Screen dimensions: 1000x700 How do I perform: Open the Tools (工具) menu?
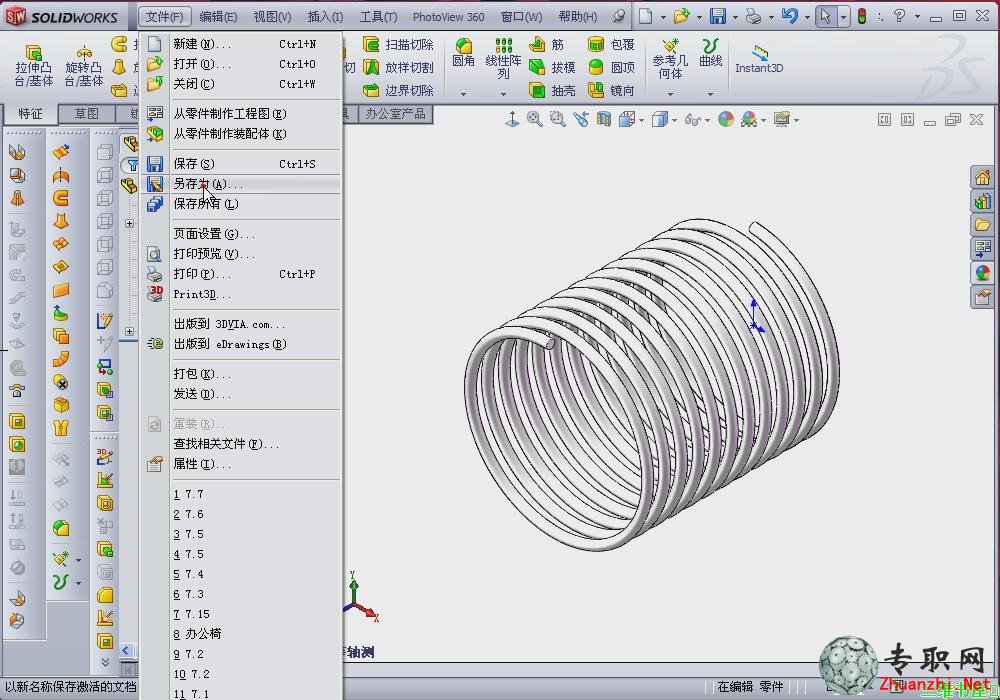coord(378,17)
